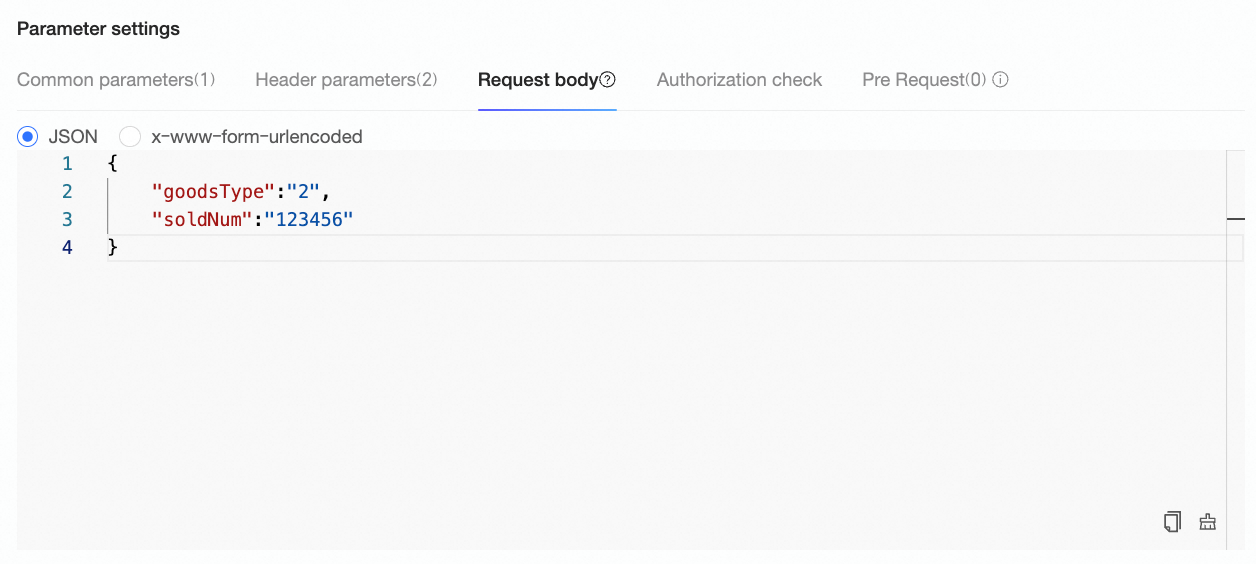Open the Header parameters(2) tab
1256x564 pixels.
point(346,80)
